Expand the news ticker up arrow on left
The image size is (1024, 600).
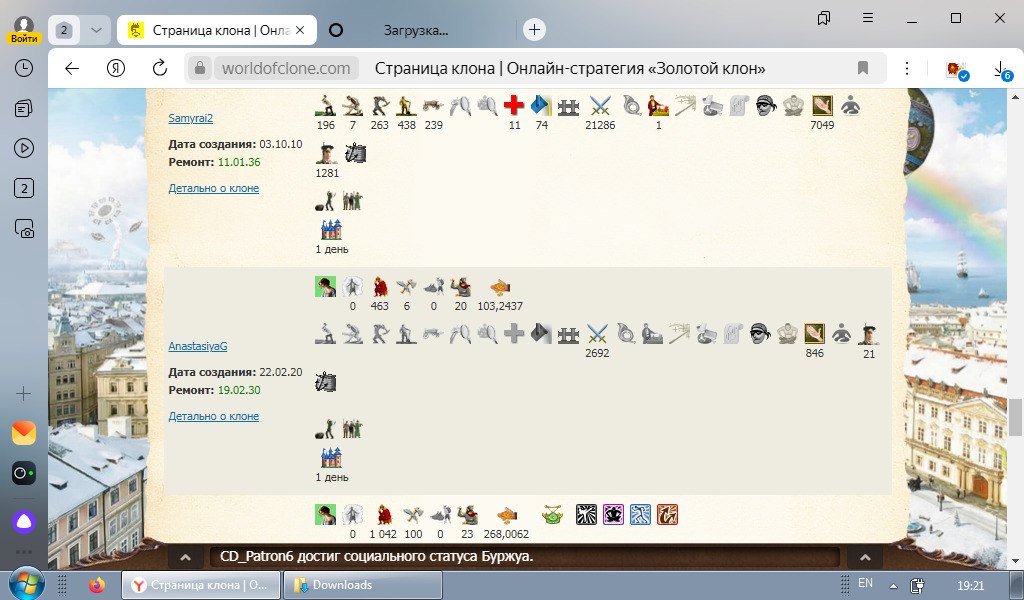click(185, 557)
